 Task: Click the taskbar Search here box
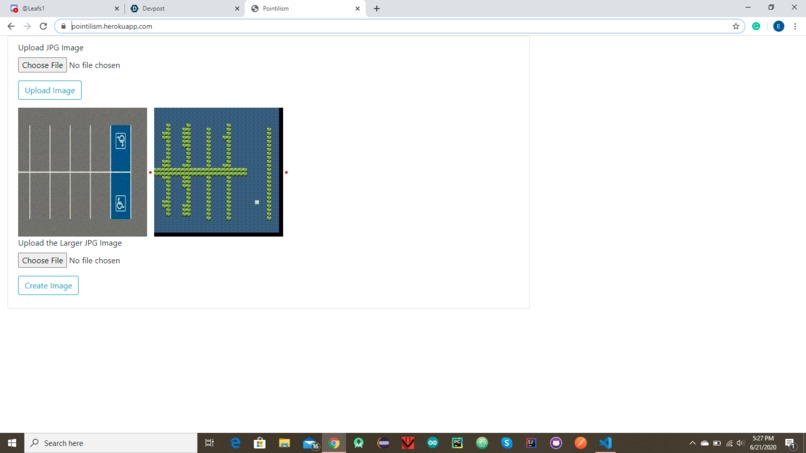(x=111, y=443)
